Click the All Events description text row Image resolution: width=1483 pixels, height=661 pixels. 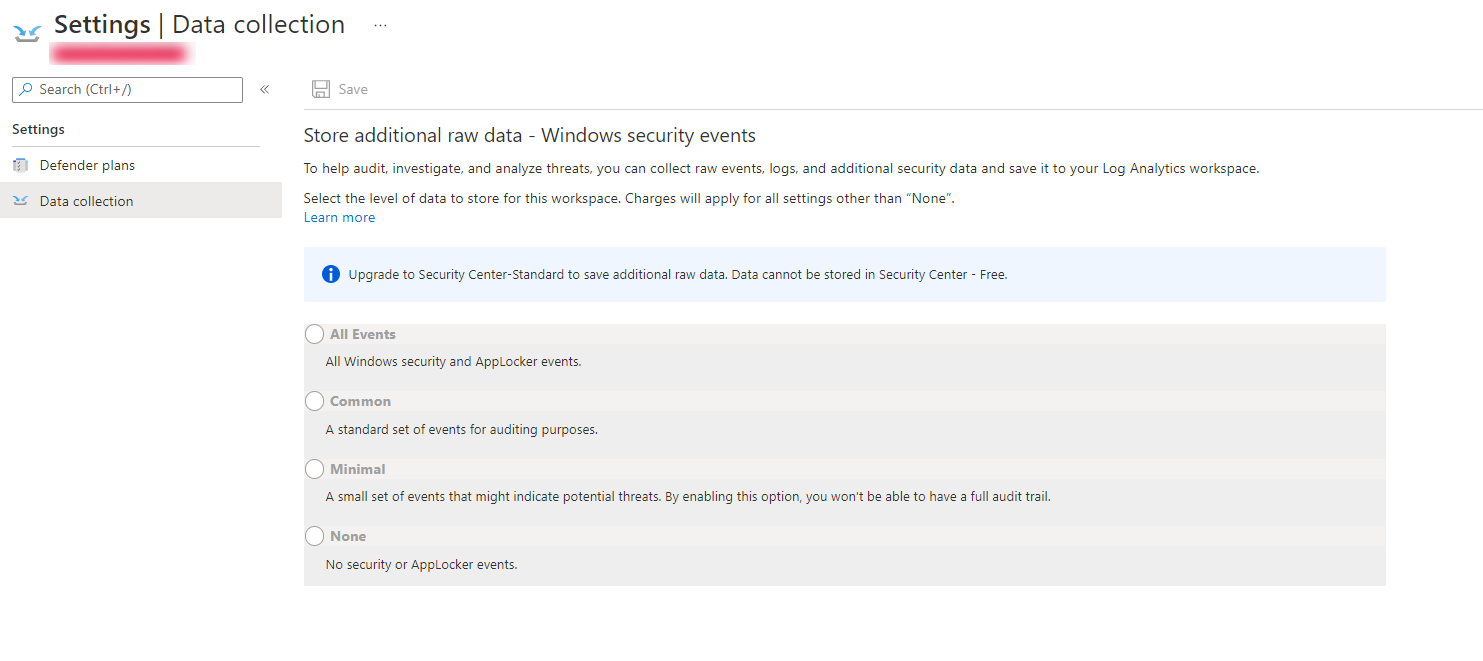point(845,361)
